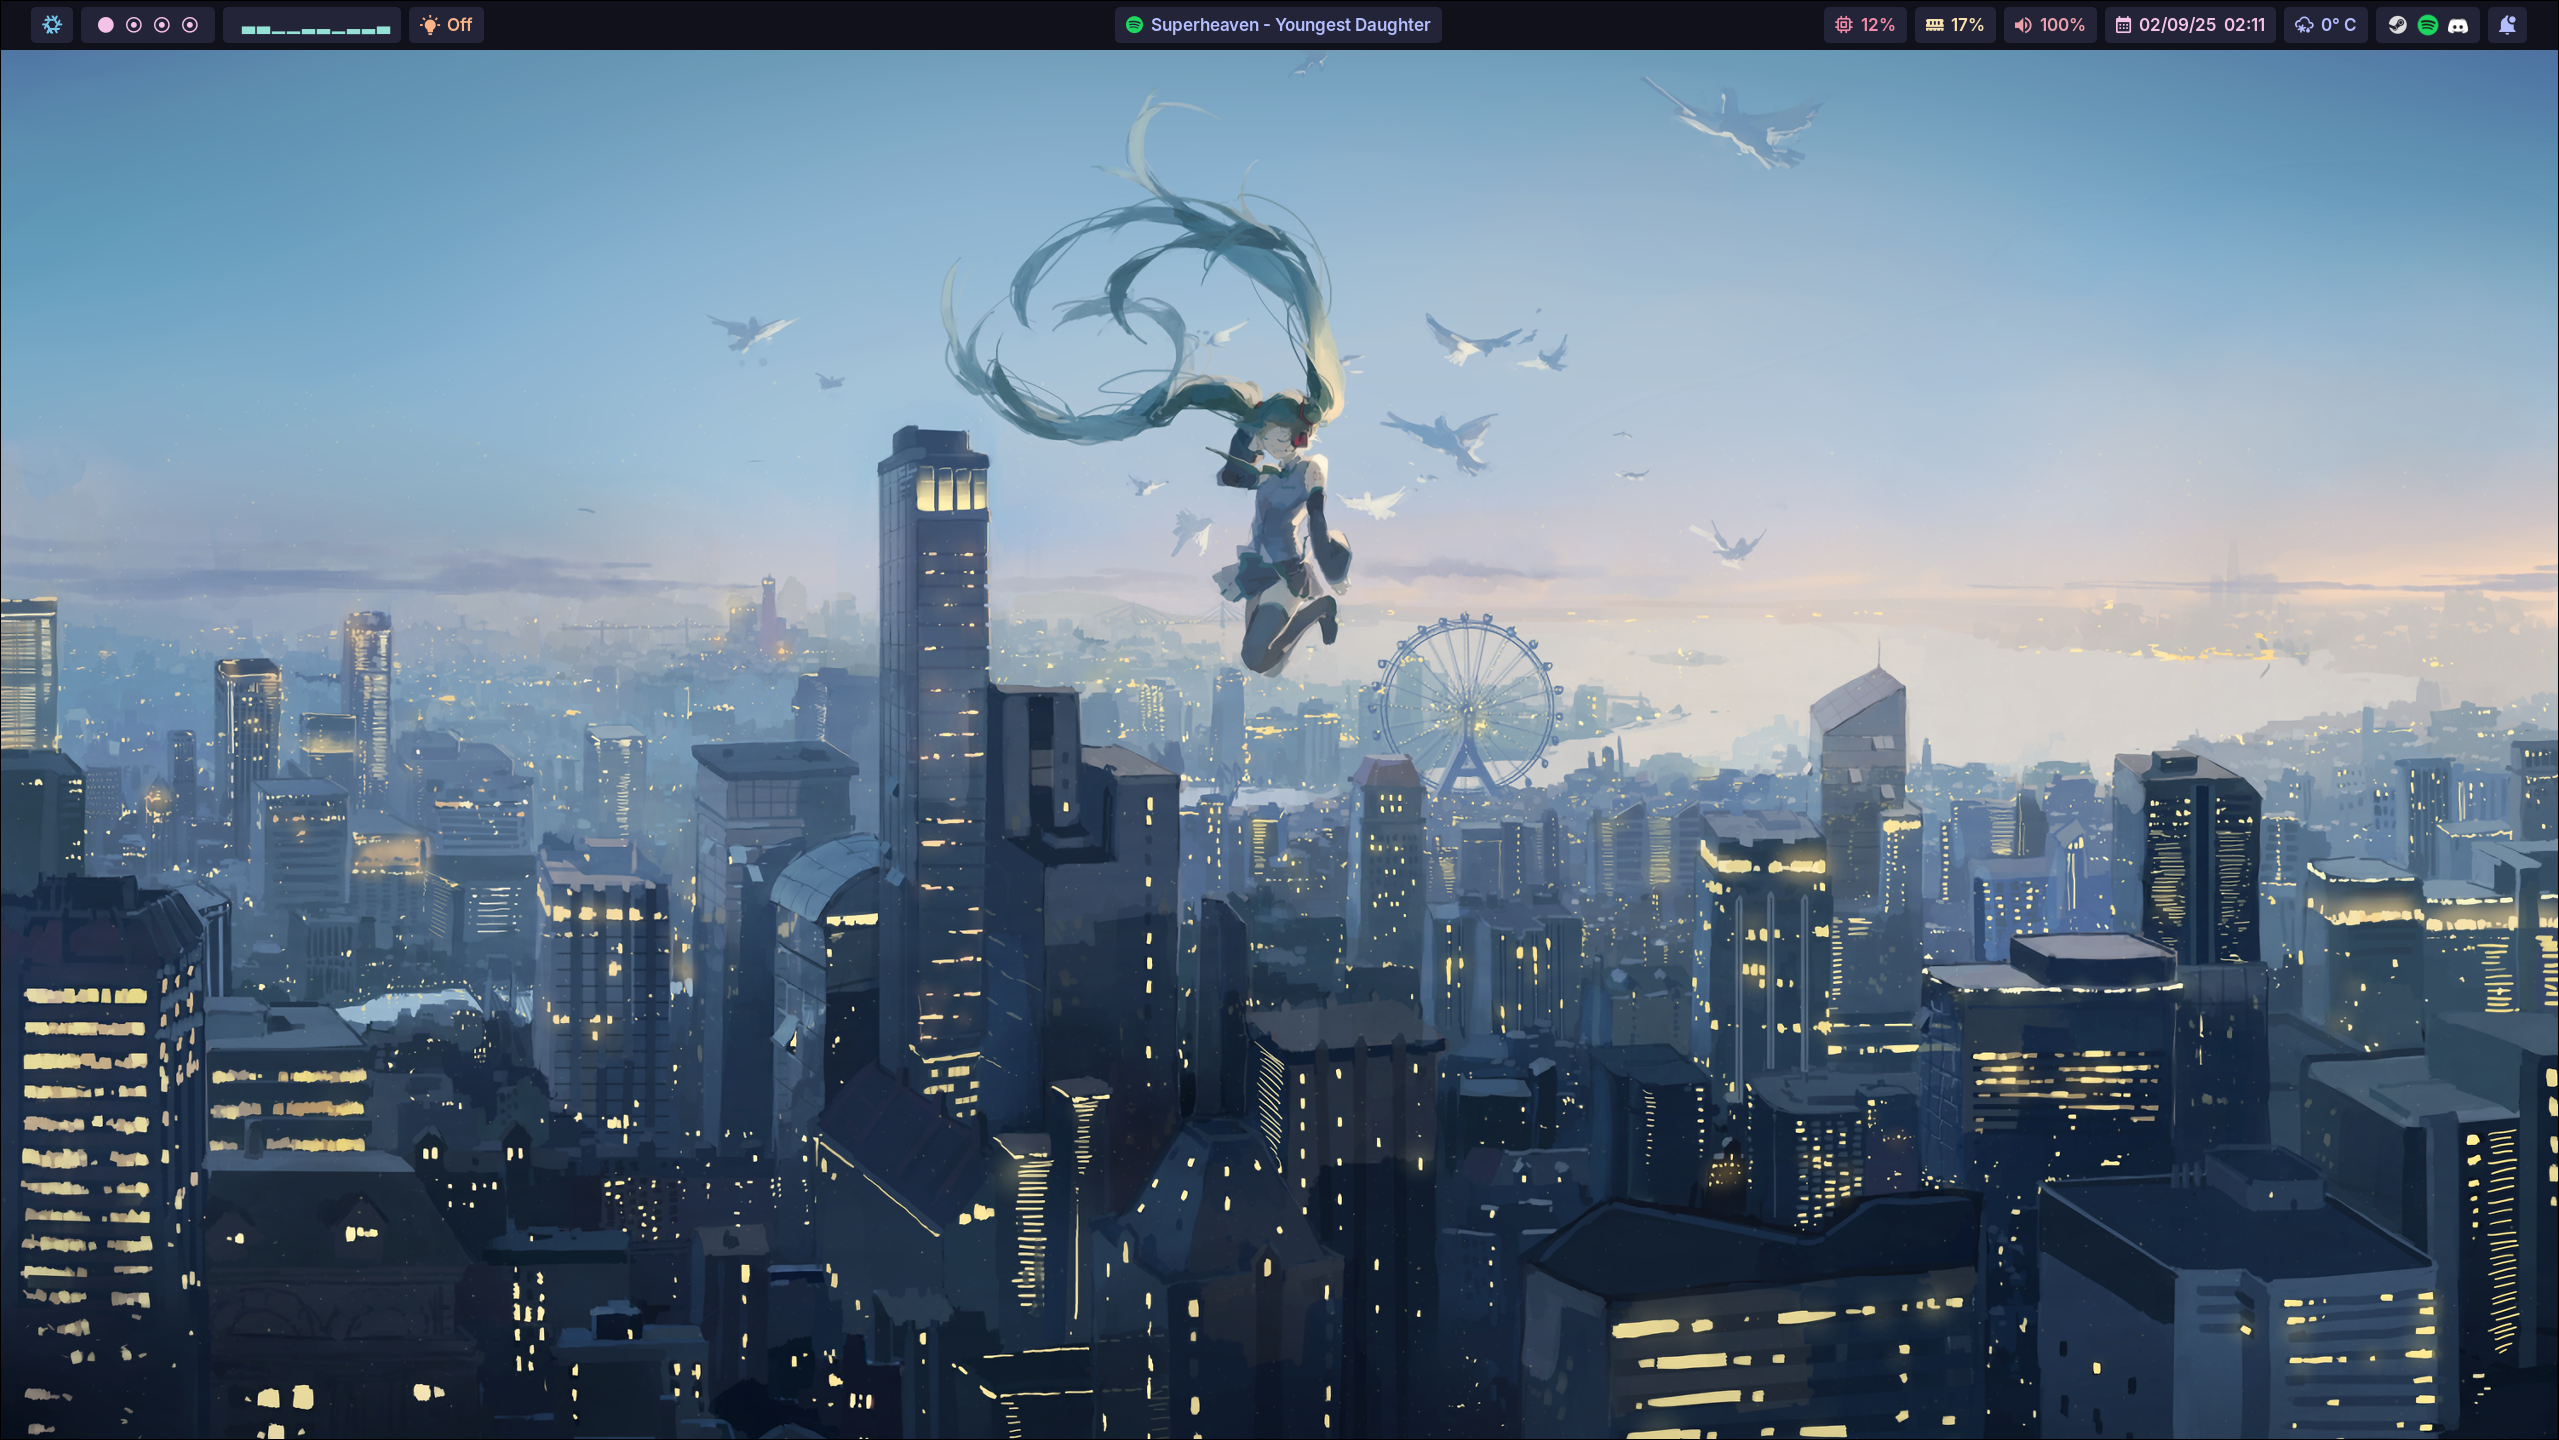Viewport: 2559px width, 1440px height.
Task: Open the Discord tray icon
Action: pyautogui.click(x=2458, y=25)
